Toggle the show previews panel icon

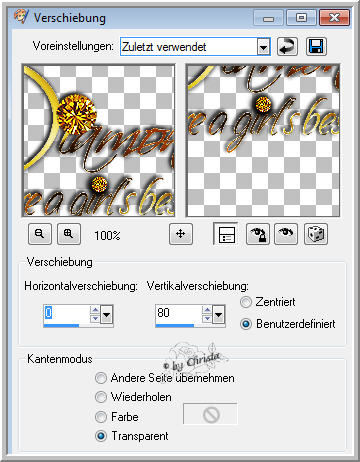coord(226,234)
